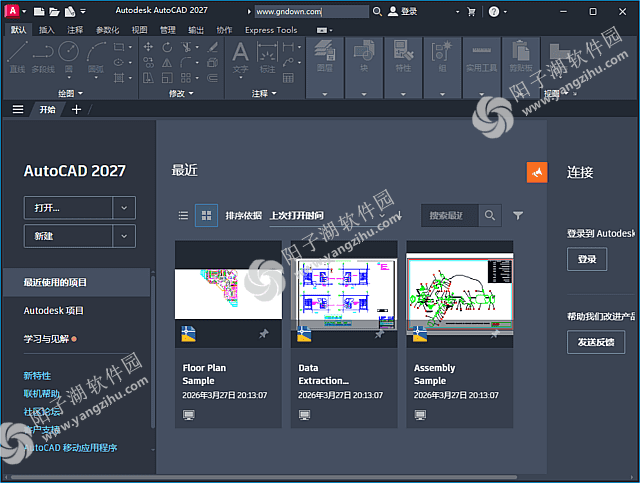Switch to the View (视图) ribbon tab
This screenshot has width=640, height=483.
[139, 30]
